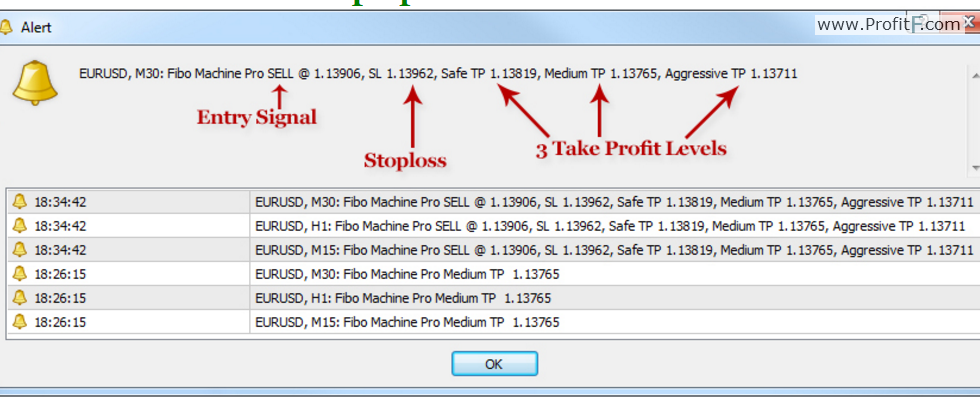
Task: Click the bell icon on the M15 SELL row
Action: click(20, 249)
